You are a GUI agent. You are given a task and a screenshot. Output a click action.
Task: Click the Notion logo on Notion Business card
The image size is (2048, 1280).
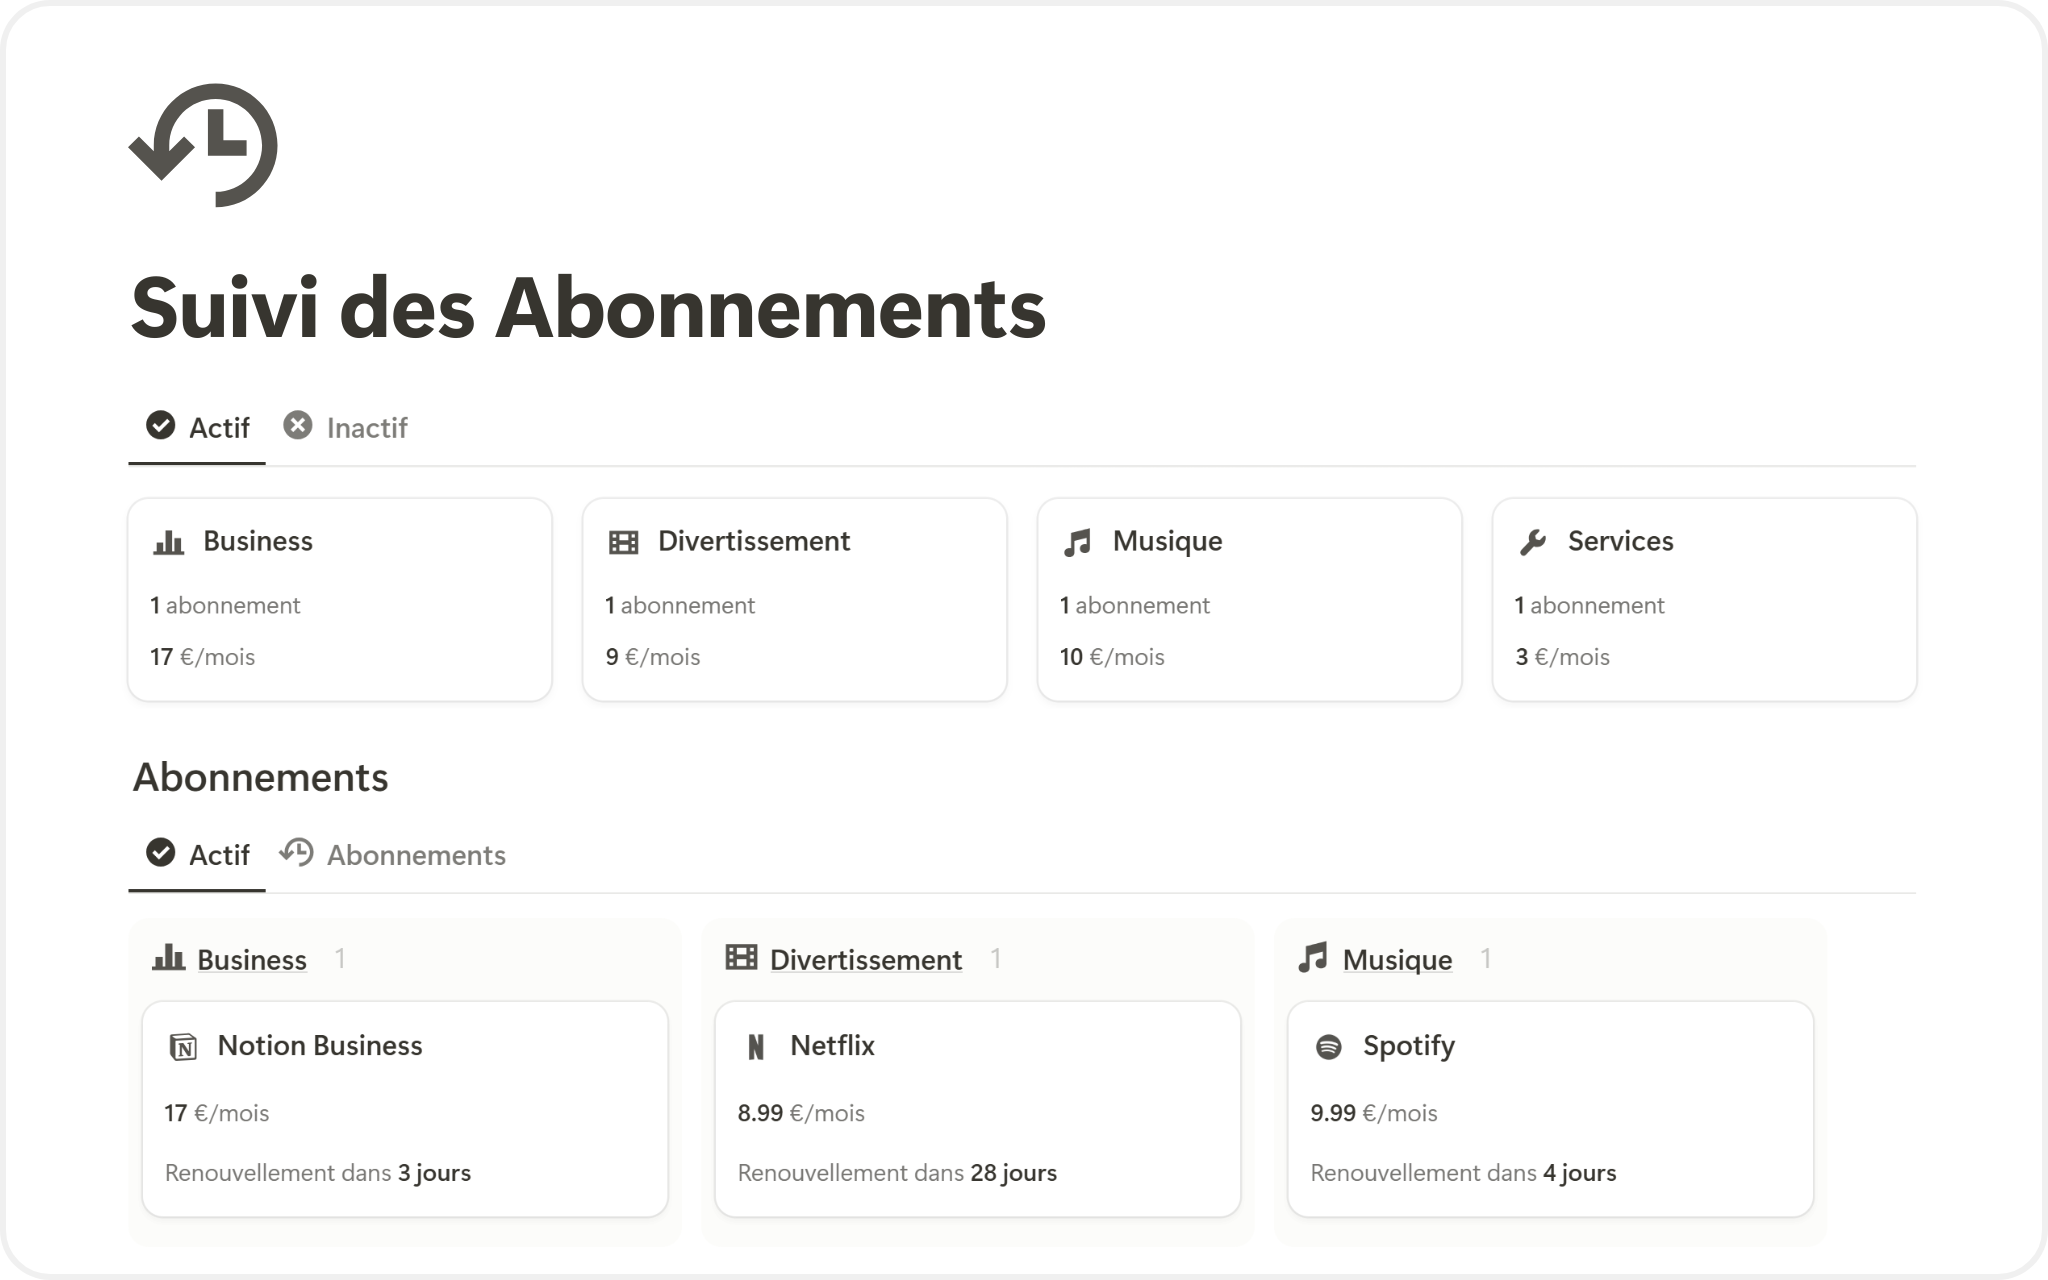tap(183, 1047)
